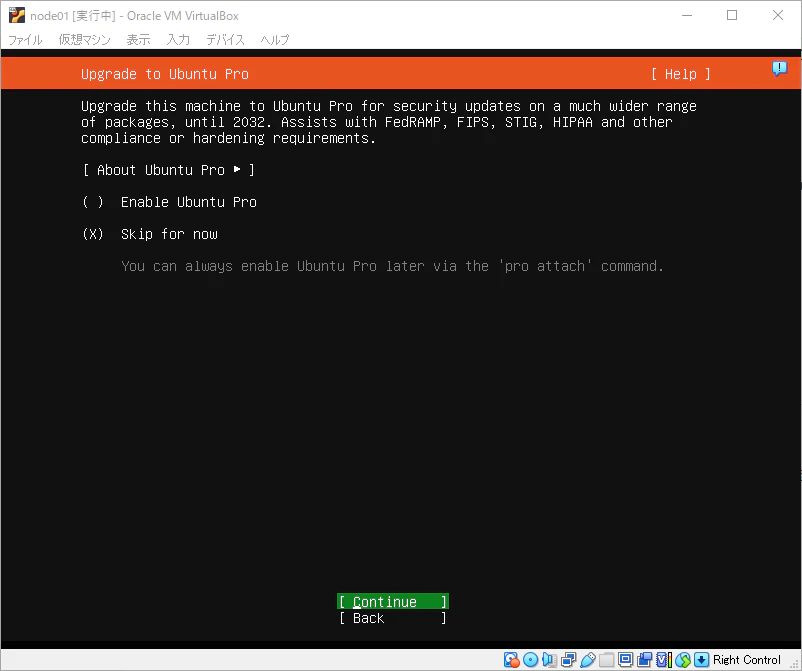Open the 仮想マシン menu
The width and height of the screenshot is (802, 671).
pyautogui.click(x=84, y=39)
